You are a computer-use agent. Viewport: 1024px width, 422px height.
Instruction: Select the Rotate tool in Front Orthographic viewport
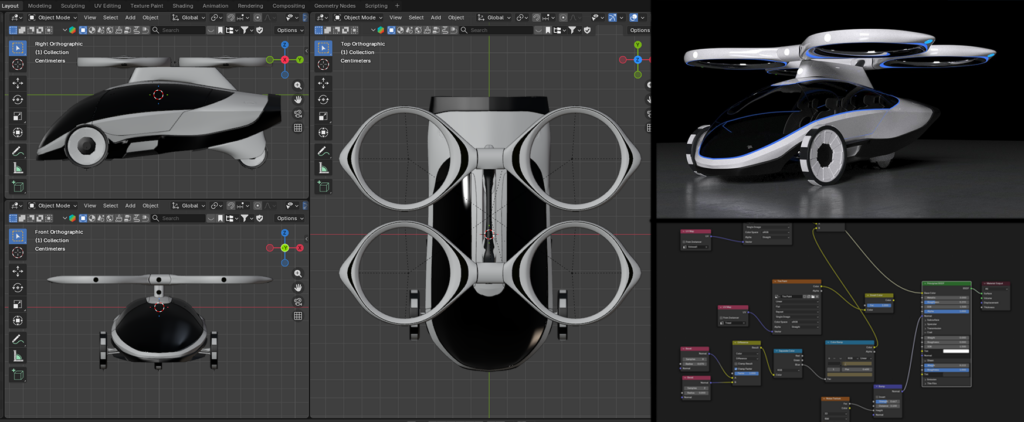coord(18,287)
